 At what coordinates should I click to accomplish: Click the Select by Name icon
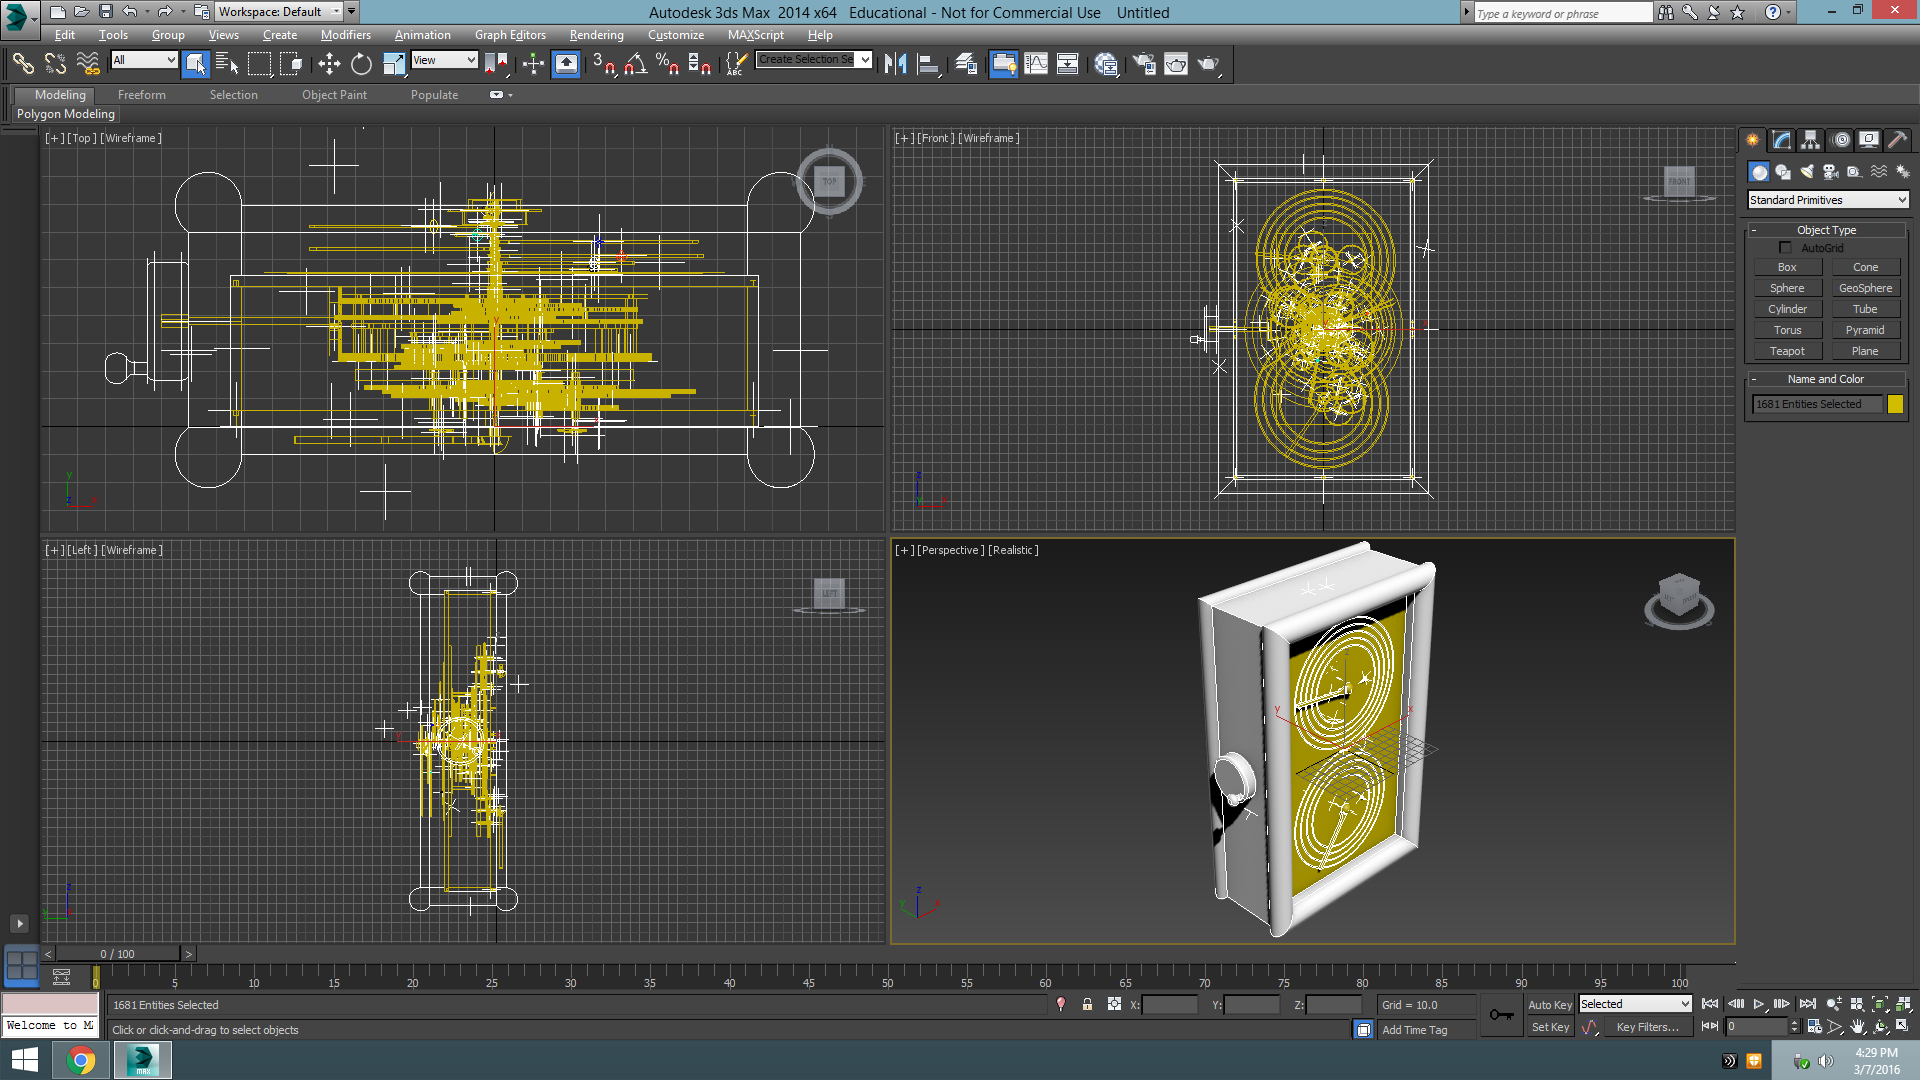pyautogui.click(x=227, y=64)
